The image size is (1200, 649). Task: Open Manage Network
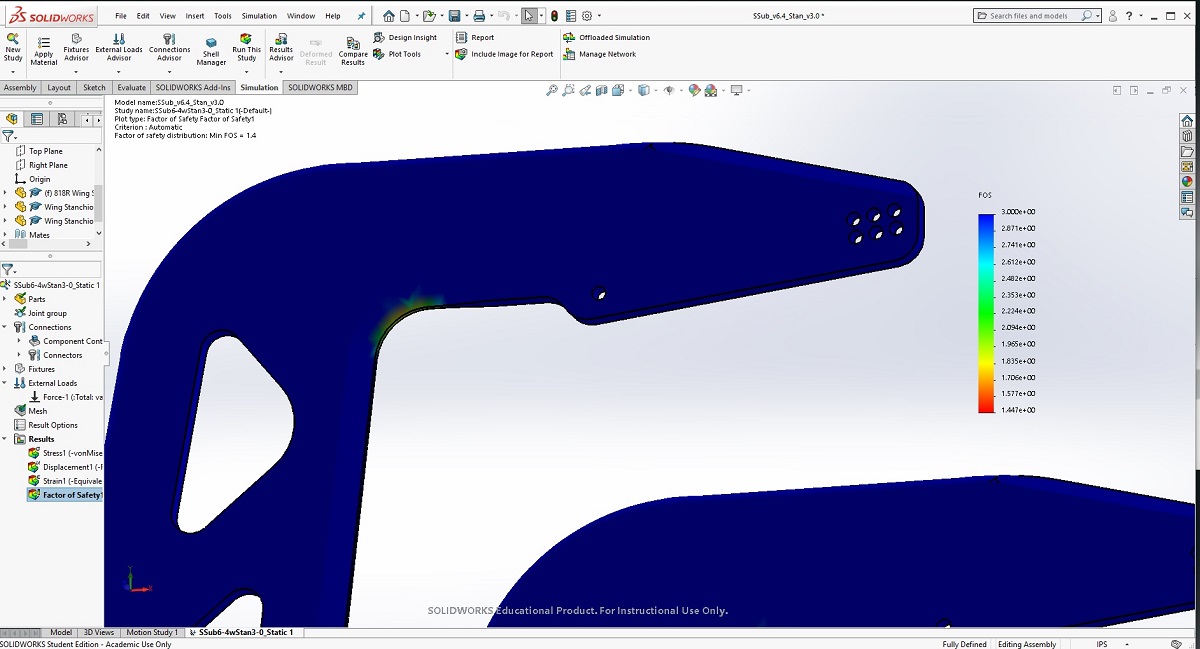pos(599,54)
